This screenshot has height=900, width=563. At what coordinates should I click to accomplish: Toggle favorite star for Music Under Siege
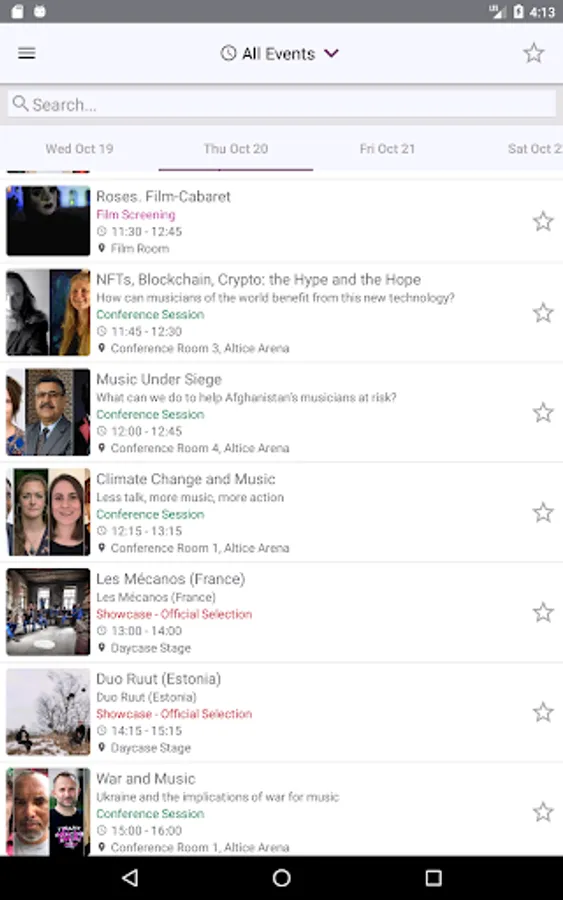click(x=543, y=413)
